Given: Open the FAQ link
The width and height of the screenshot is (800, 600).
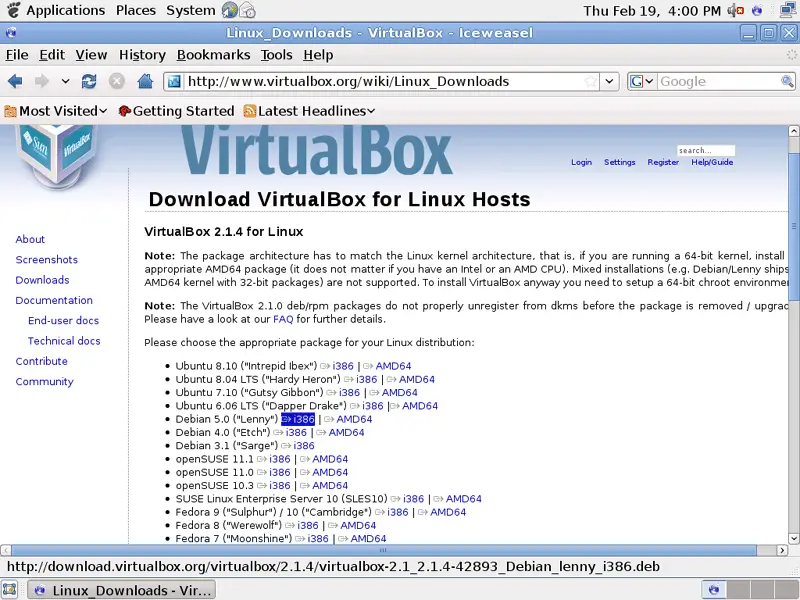Looking at the screenshot, I should [283, 319].
